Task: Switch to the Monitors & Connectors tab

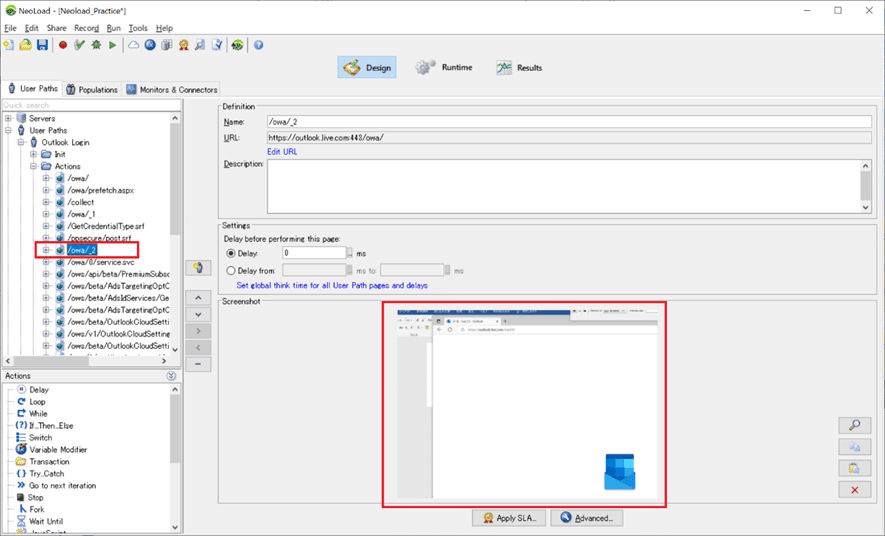Action: [172, 89]
